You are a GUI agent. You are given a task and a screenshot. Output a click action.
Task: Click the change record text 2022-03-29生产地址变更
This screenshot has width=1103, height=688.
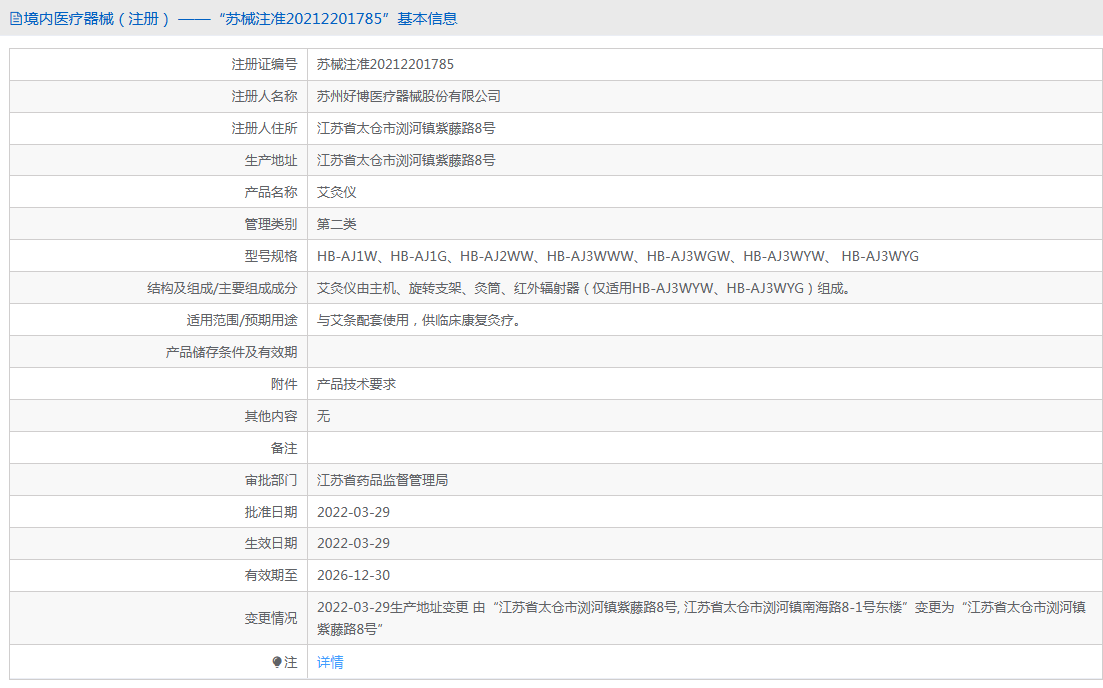(701, 618)
